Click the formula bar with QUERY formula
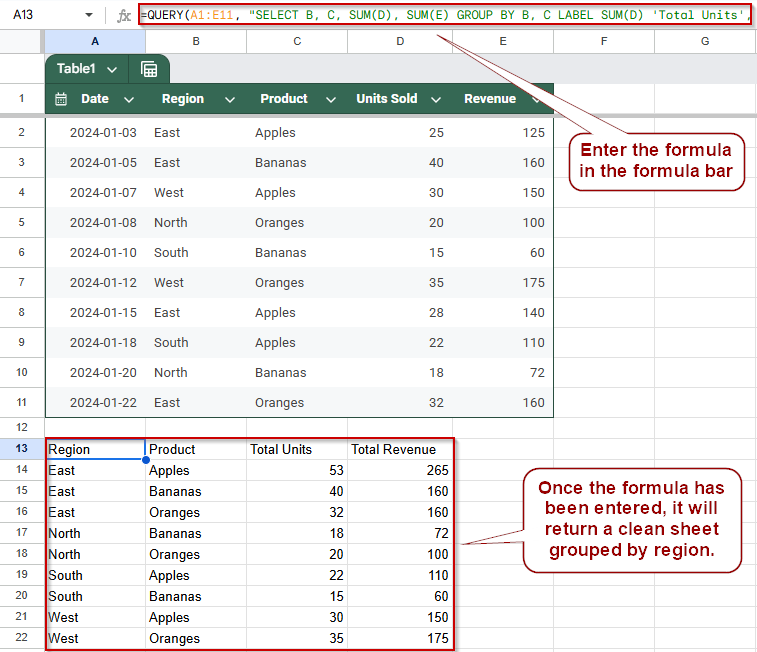This screenshot has width=757, height=652. (445, 15)
